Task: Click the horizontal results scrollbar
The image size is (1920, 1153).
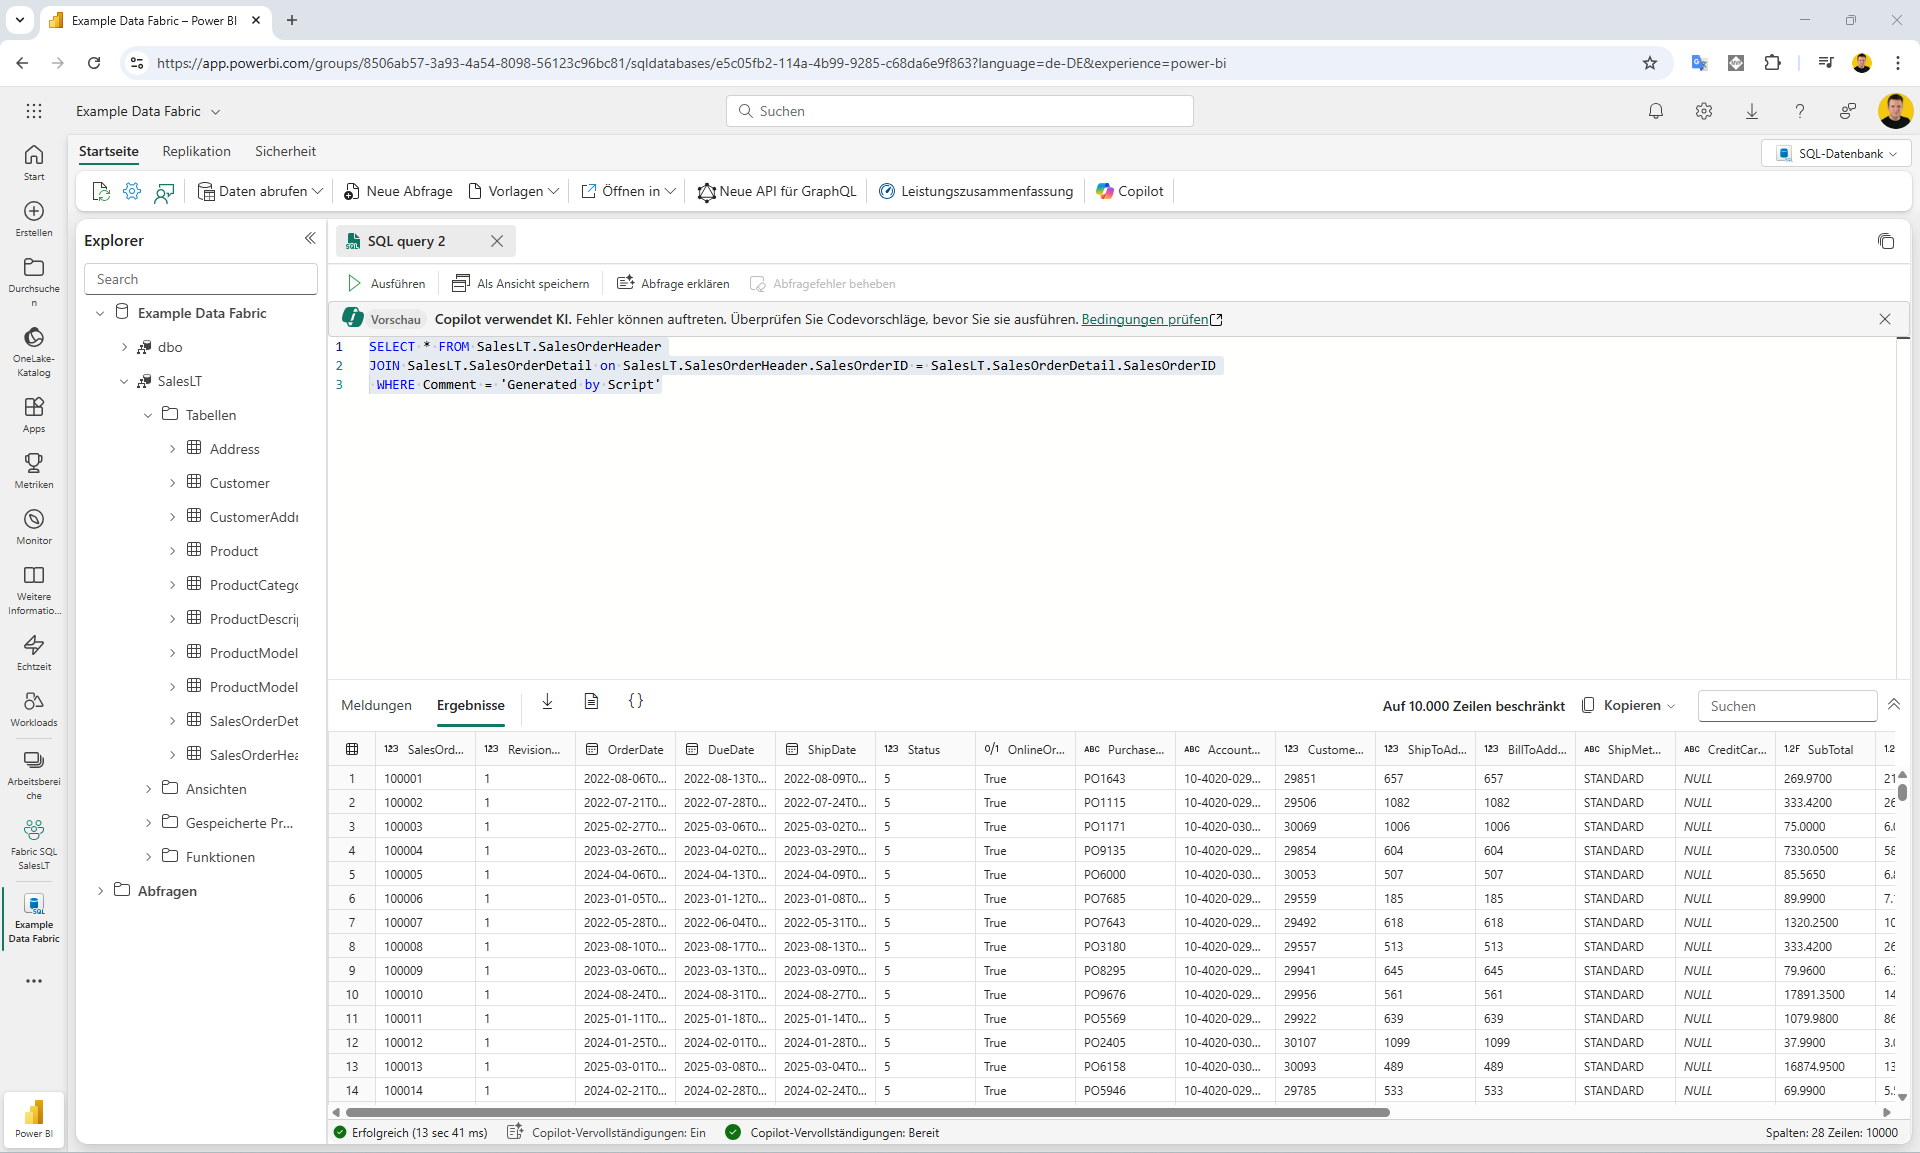Action: click(x=867, y=1112)
